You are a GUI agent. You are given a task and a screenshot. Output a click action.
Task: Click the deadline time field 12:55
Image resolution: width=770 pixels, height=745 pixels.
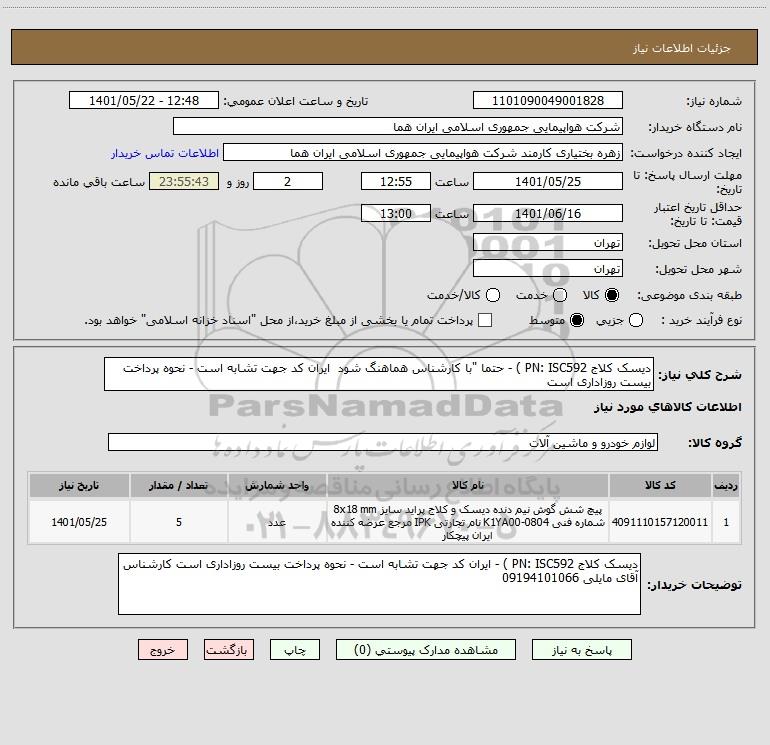tap(396, 181)
